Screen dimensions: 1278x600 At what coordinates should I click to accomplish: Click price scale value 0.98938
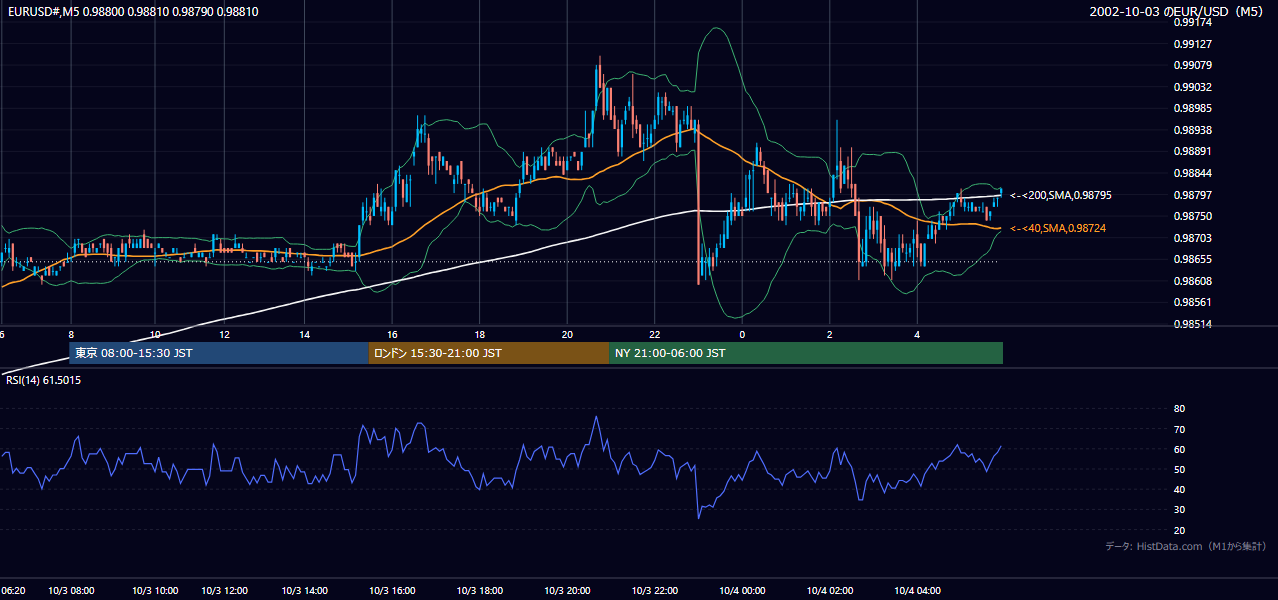1193,130
